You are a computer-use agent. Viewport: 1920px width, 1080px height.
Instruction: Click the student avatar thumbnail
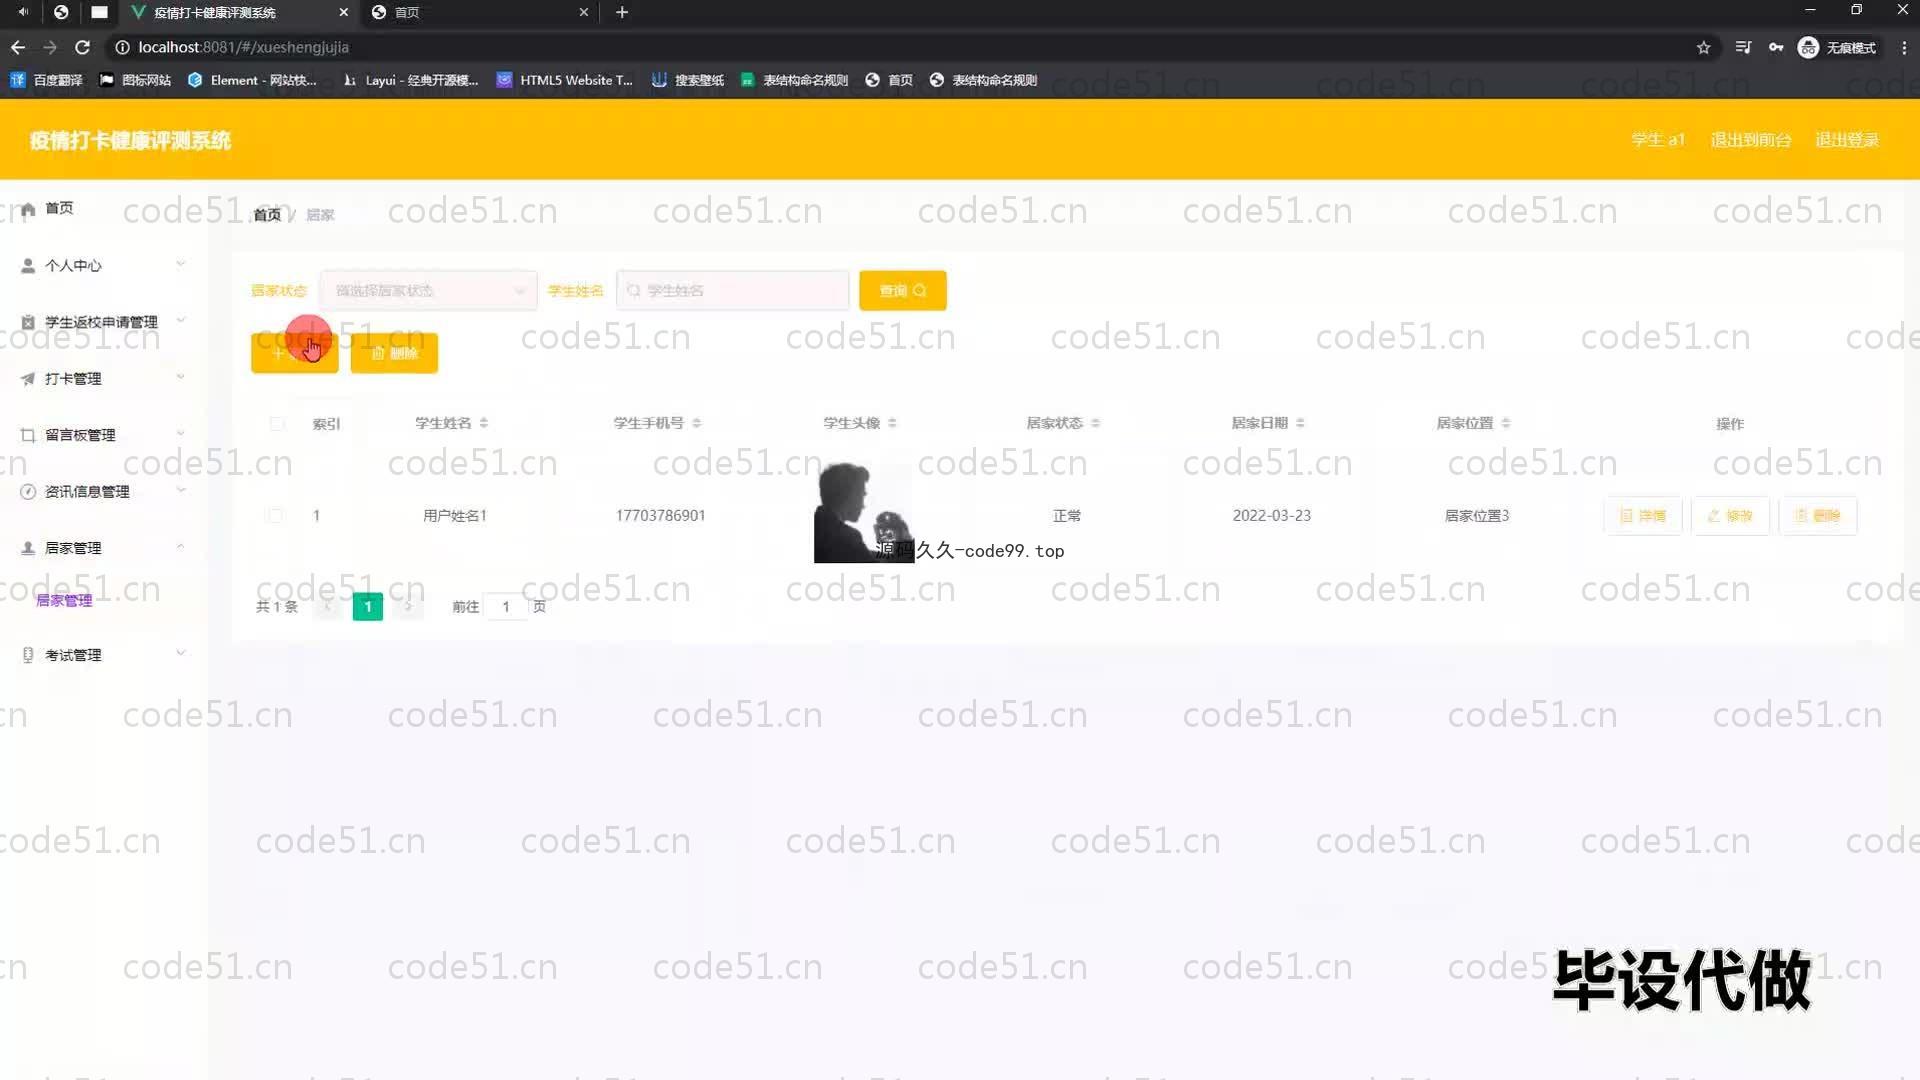pyautogui.click(x=863, y=513)
